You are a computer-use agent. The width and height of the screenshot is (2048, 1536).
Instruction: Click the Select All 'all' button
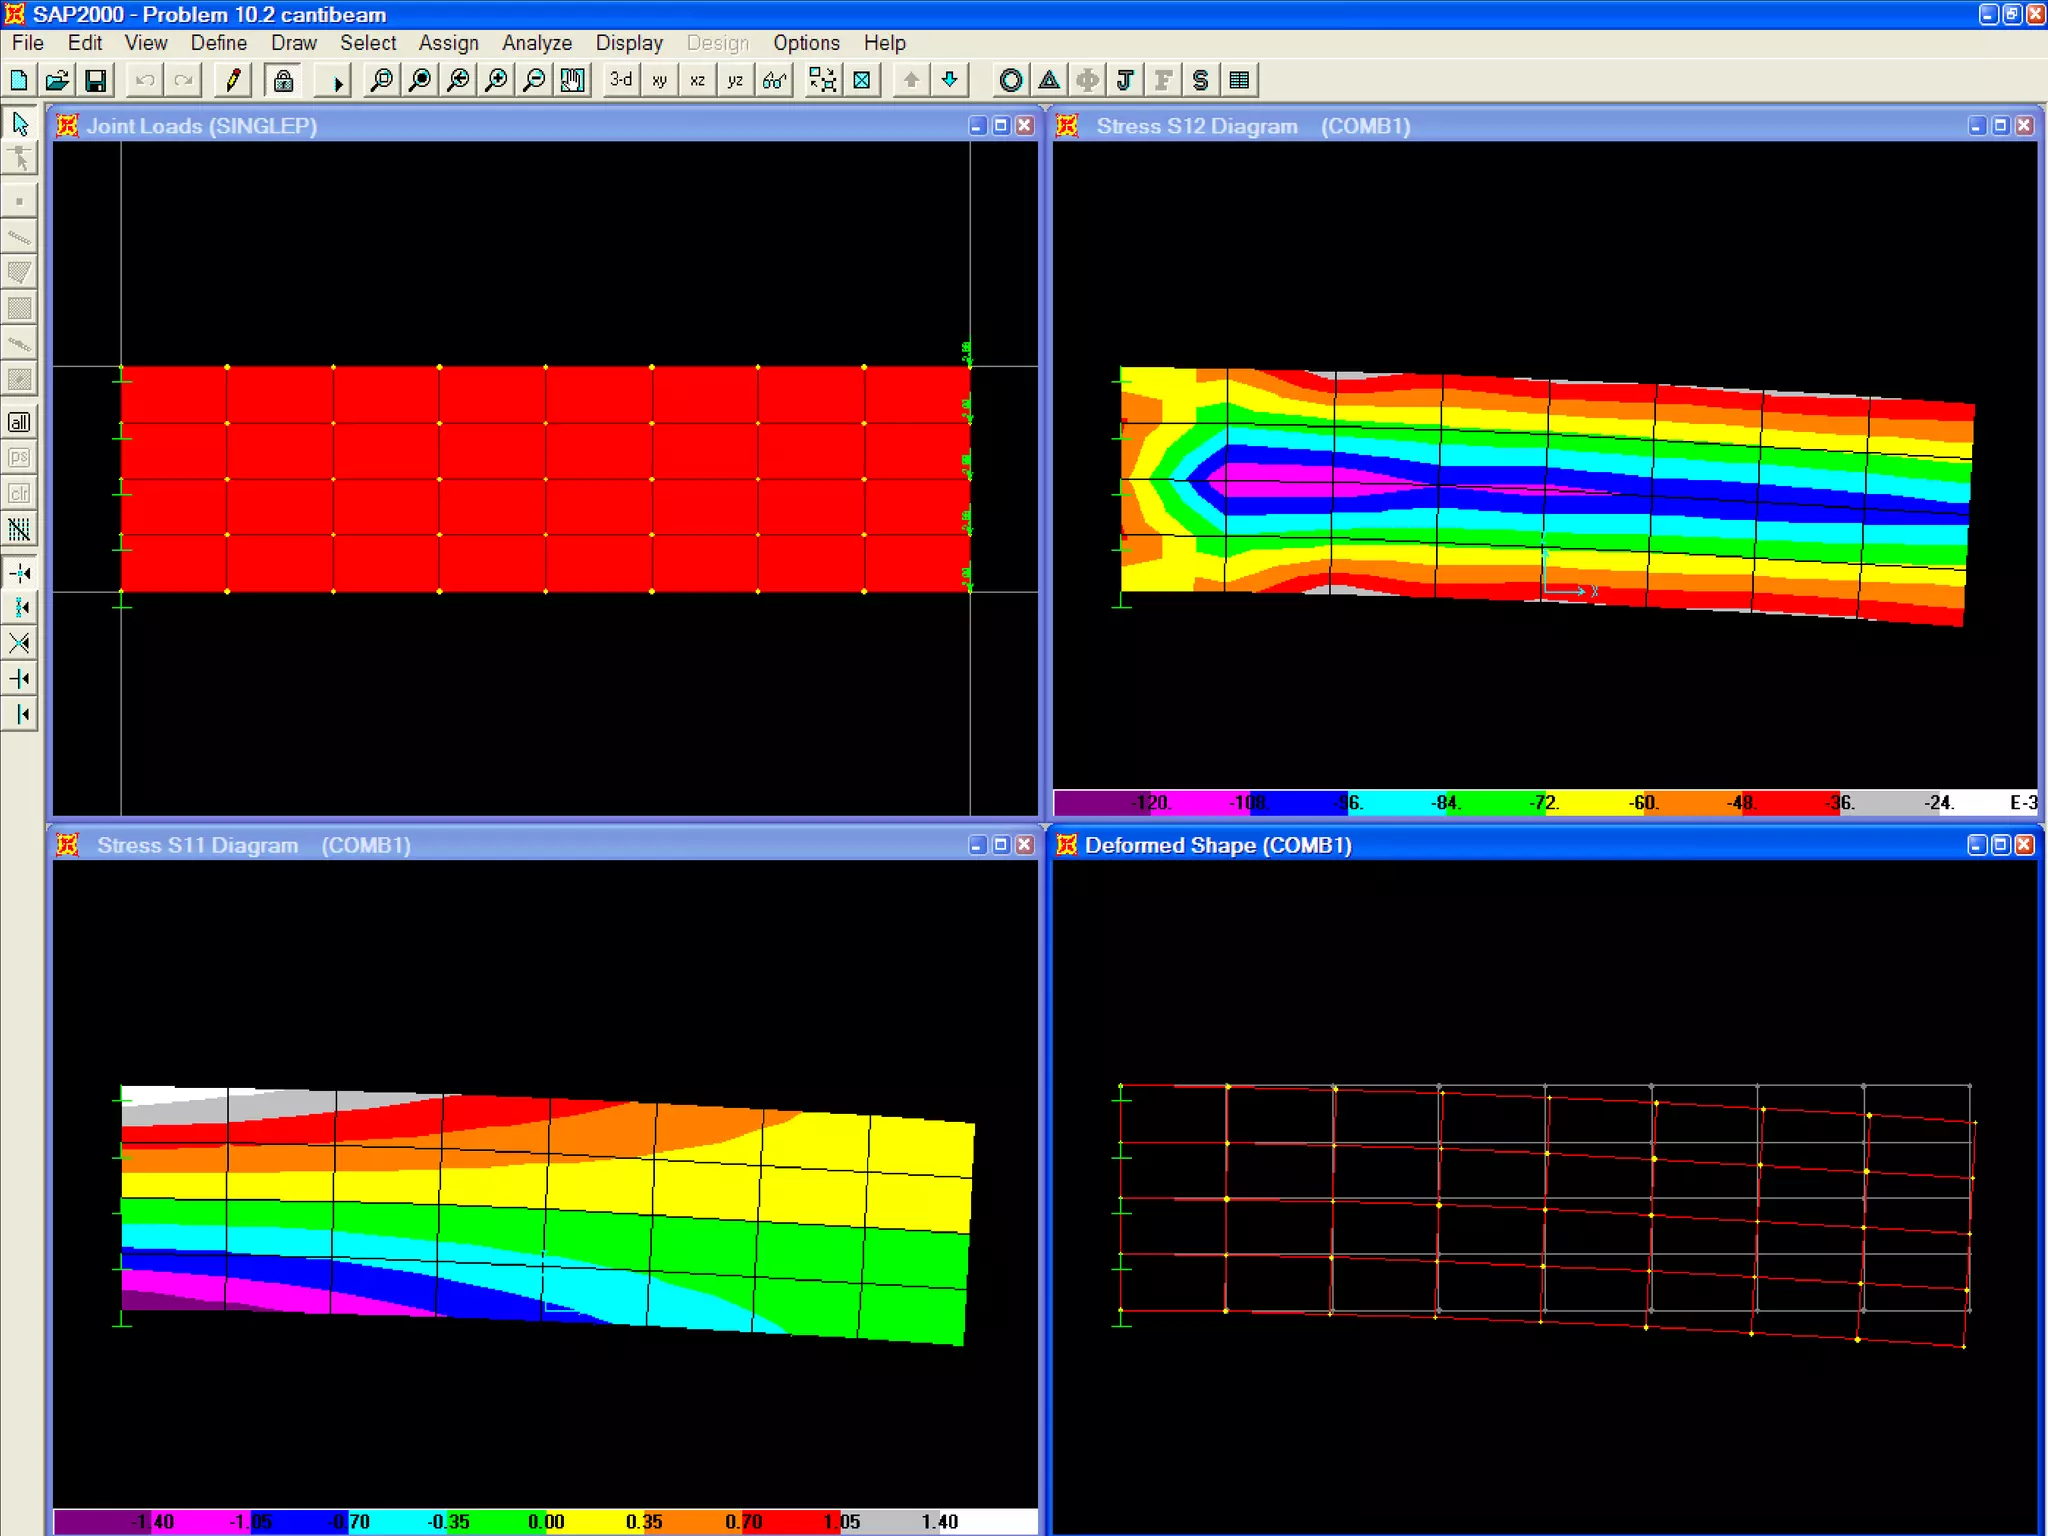(x=19, y=422)
